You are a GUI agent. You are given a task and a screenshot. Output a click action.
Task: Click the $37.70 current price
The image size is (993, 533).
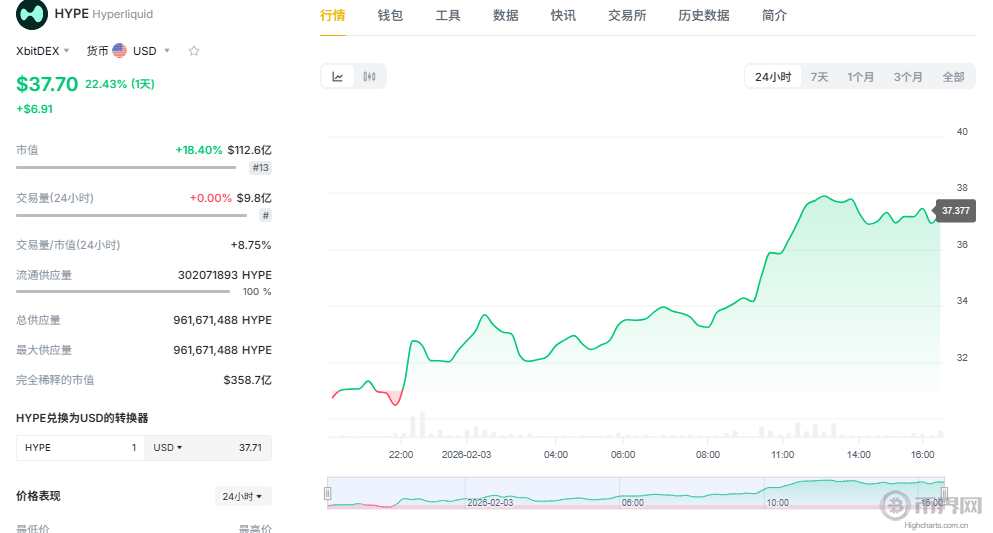[47, 84]
